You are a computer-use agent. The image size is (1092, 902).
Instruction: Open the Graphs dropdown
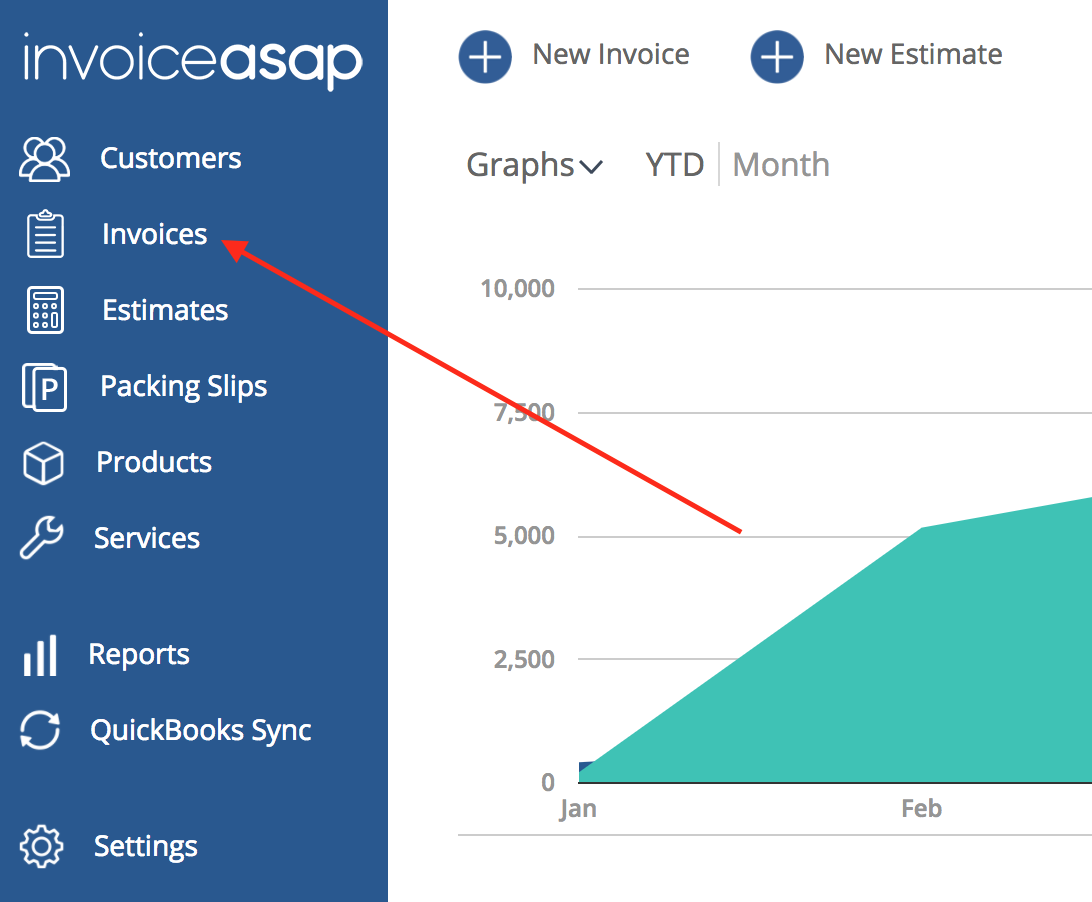[x=520, y=165]
